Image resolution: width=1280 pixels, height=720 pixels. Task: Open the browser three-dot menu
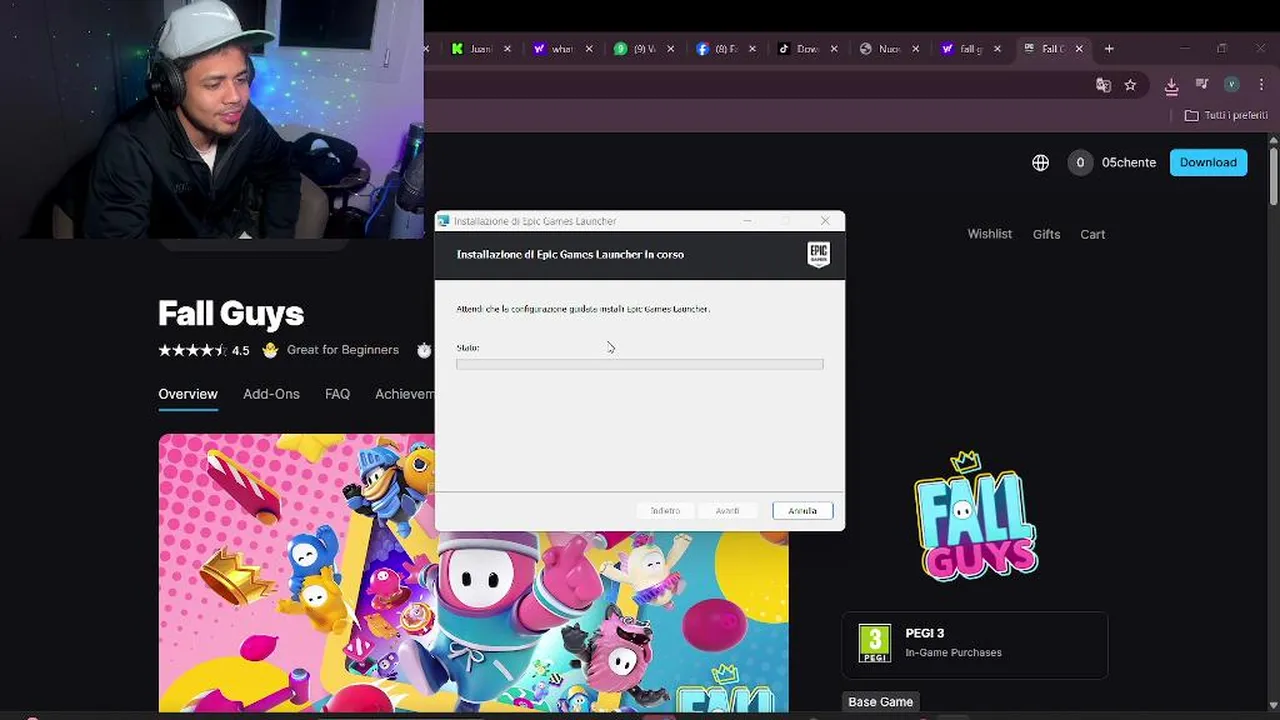[x=1261, y=85]
